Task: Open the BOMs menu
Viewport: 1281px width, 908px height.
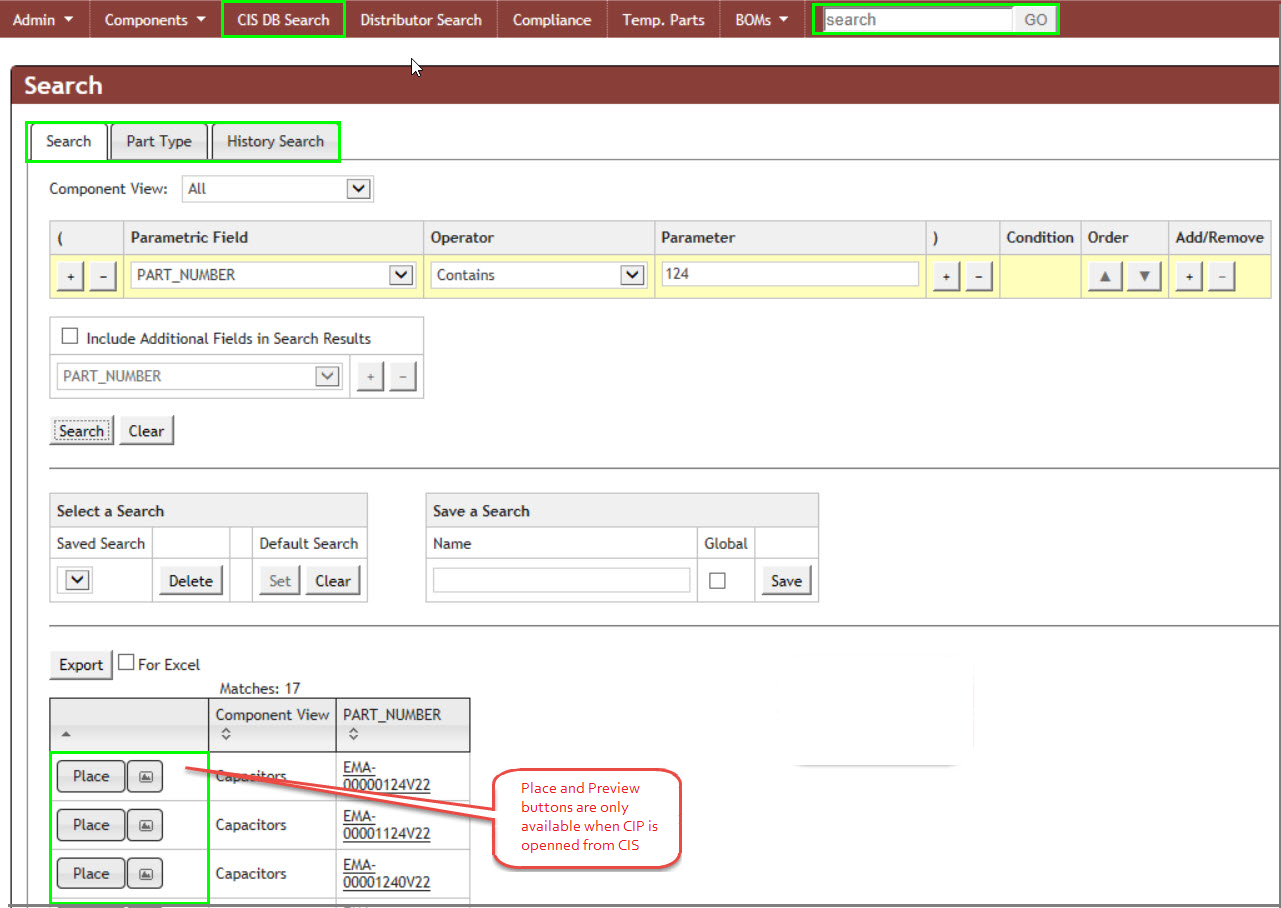Action: coord(759,19)
